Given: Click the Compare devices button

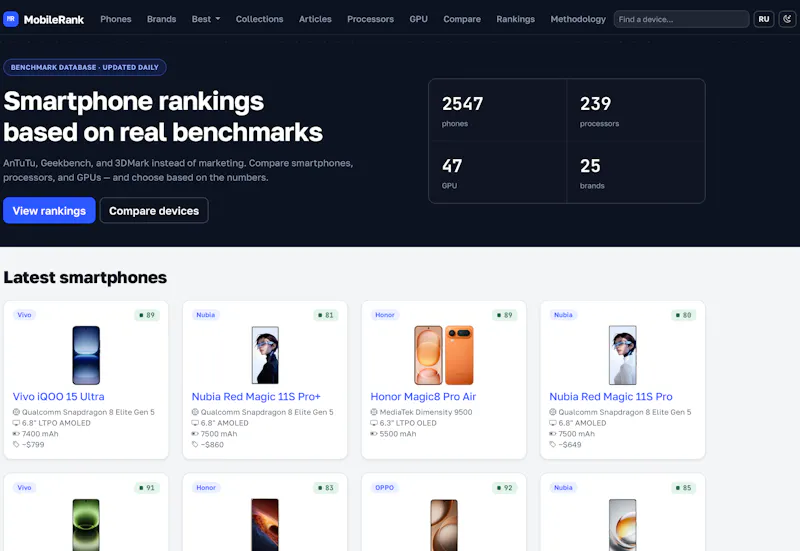Looking at the screenshot, I should pyautogui.click(x=154, y=210).
